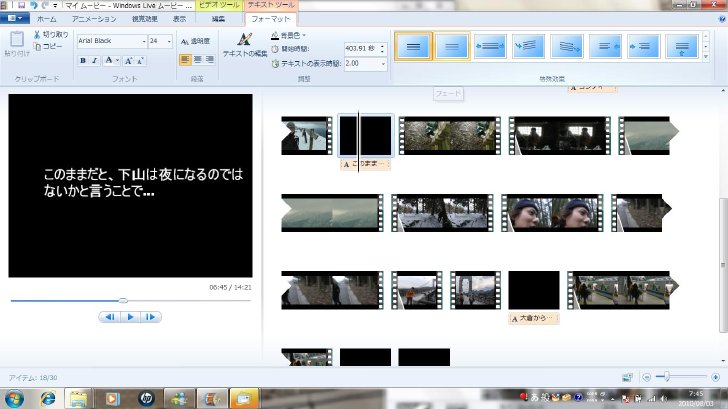The width and height of the screenshot is (728, 409).
Task: Open the quick access toolbar customize dropdown
Action: tap(55, 6)
